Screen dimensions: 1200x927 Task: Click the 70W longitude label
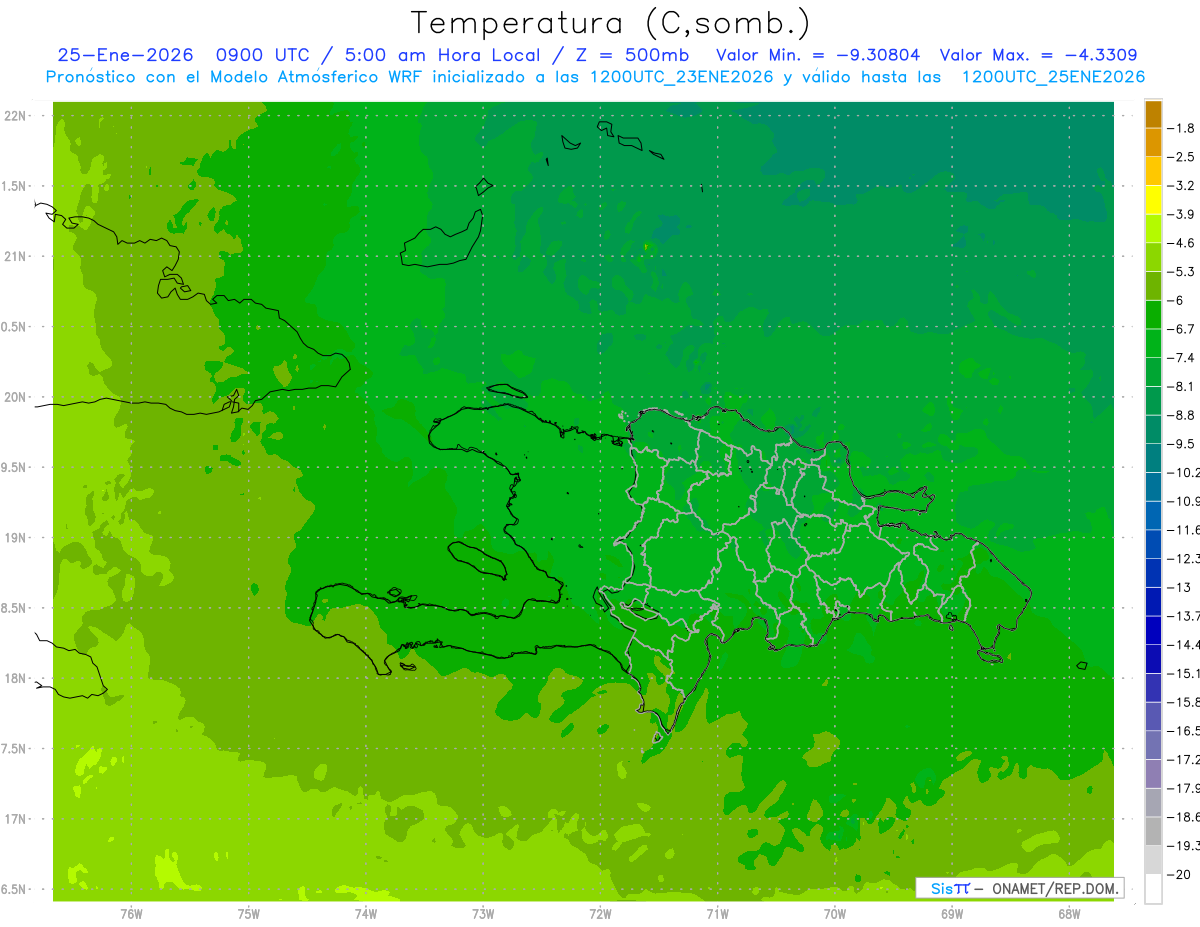(835, 913)
